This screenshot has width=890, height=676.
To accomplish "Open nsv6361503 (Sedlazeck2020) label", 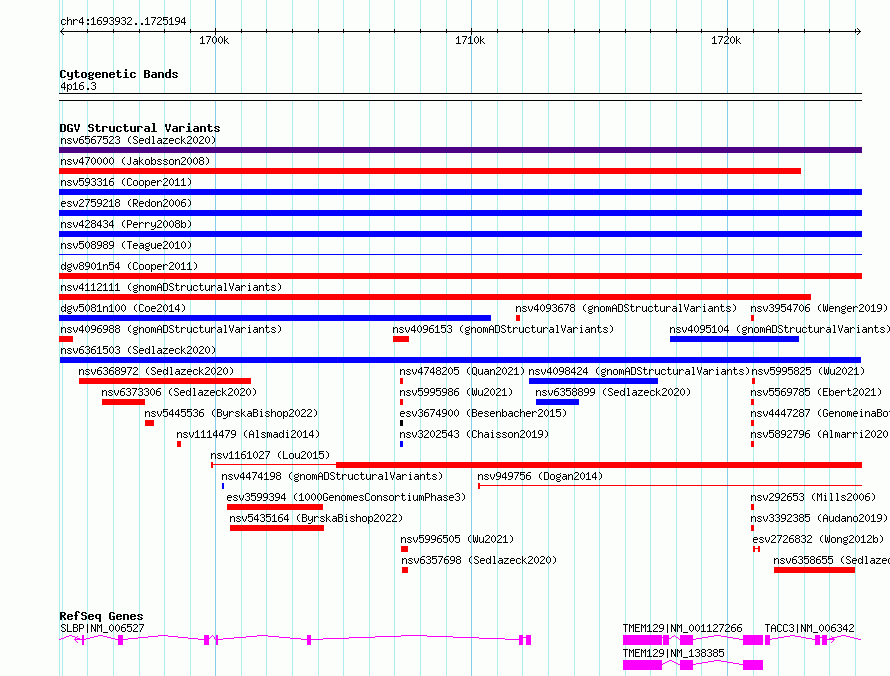I will 138,350.
